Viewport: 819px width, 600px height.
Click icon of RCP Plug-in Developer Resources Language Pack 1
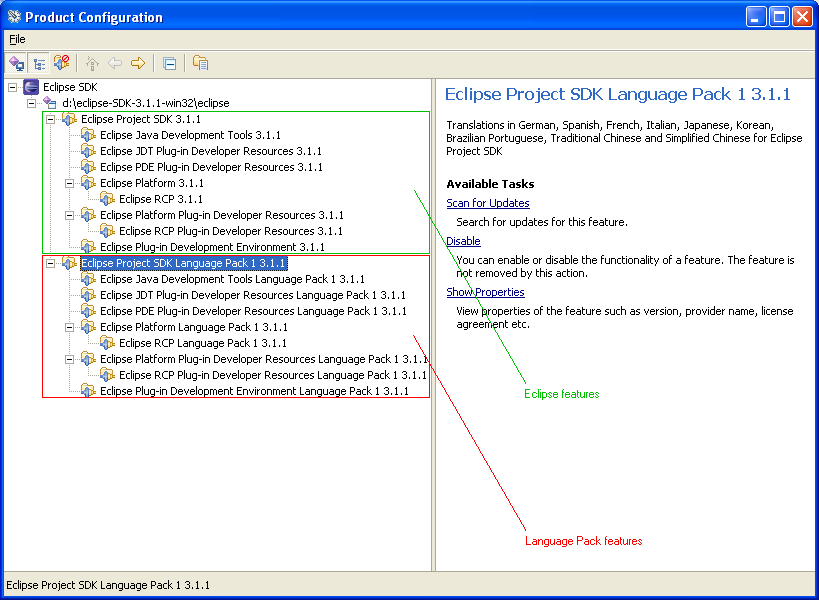pyautogui.click(x=107, y=375)
